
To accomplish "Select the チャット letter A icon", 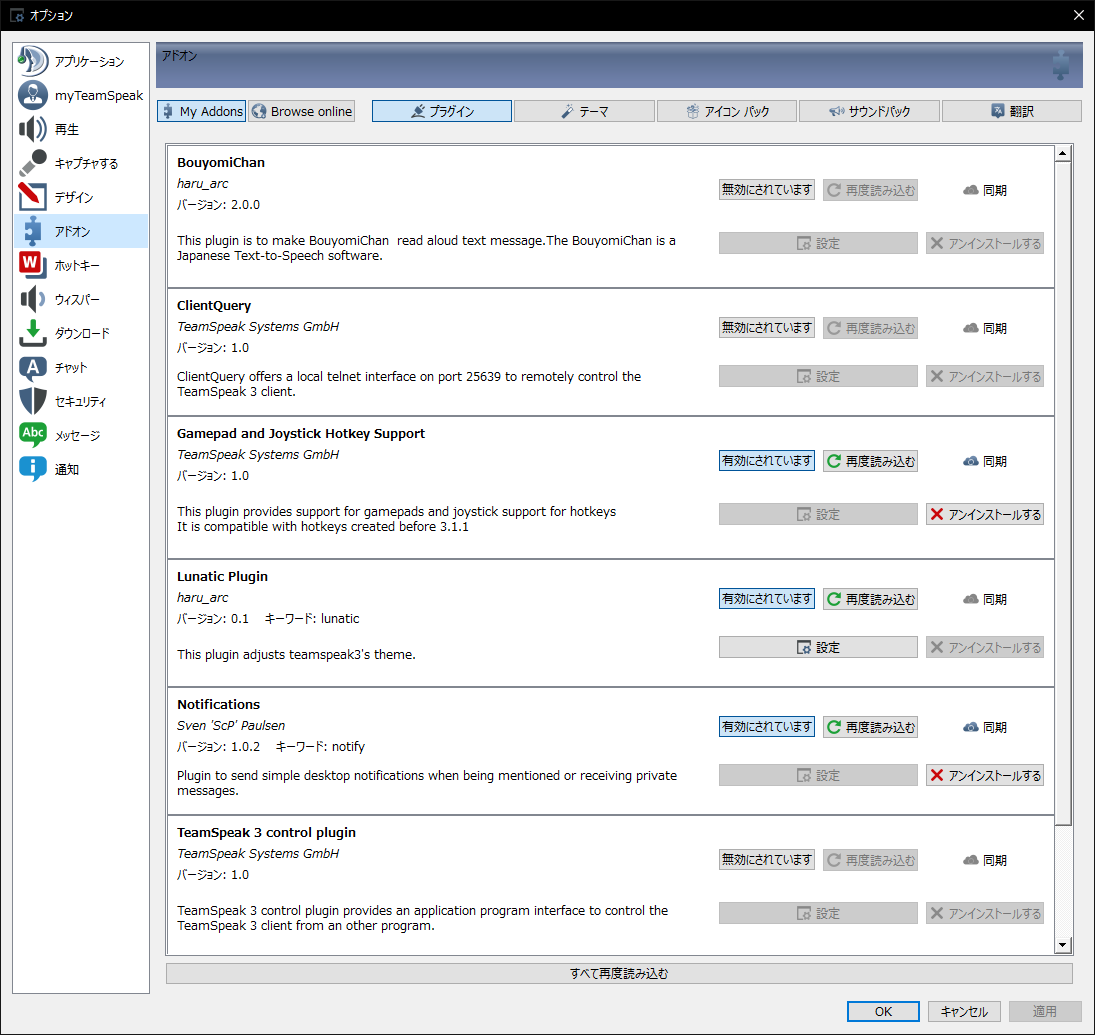I will (x=33, y=367).
